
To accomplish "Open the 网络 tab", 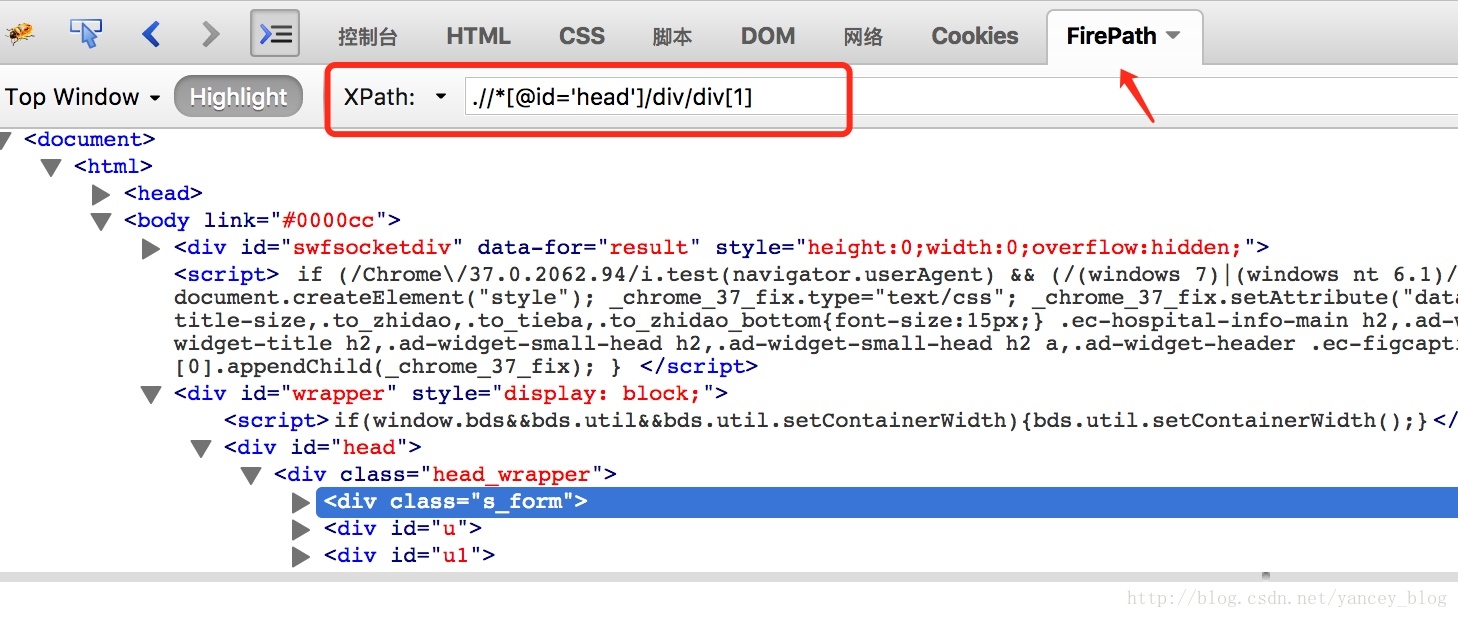I will click(863, 37).
